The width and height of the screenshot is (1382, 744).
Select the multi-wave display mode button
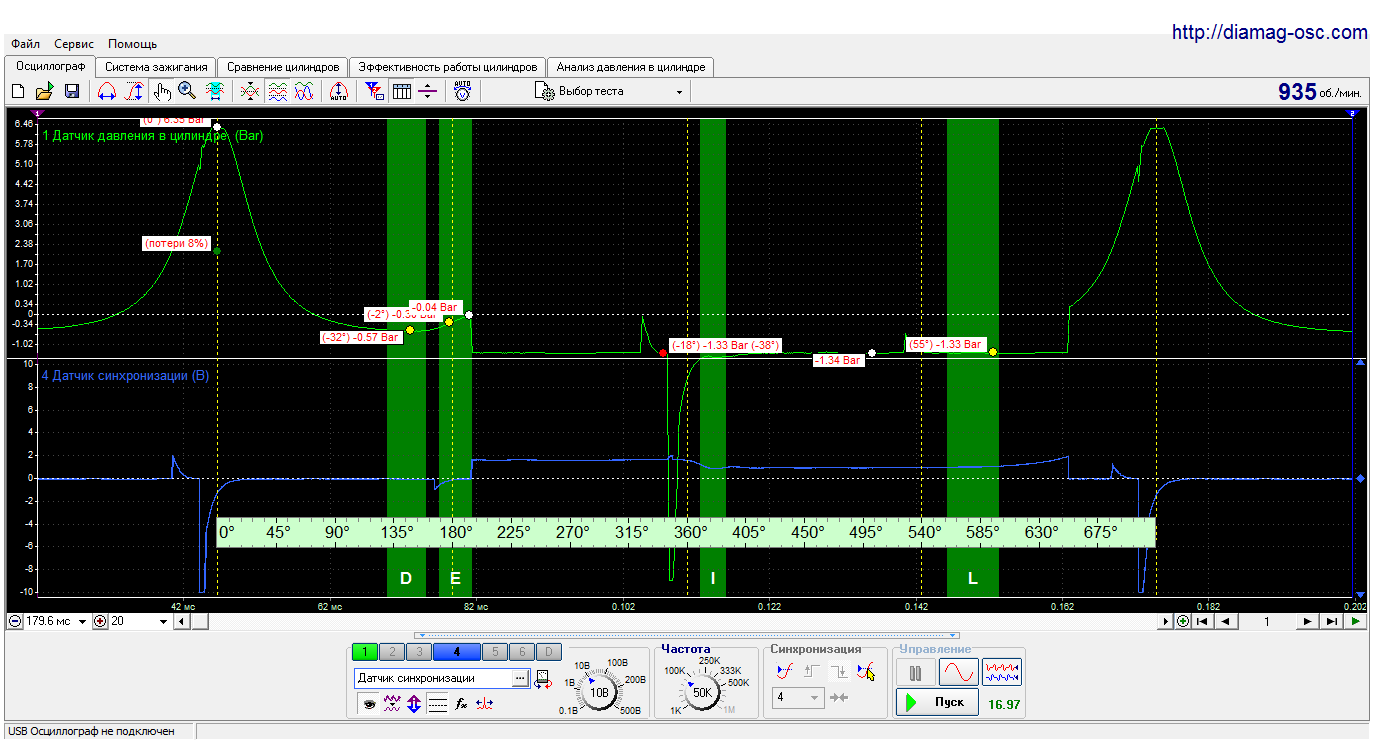click(1002, 671)
